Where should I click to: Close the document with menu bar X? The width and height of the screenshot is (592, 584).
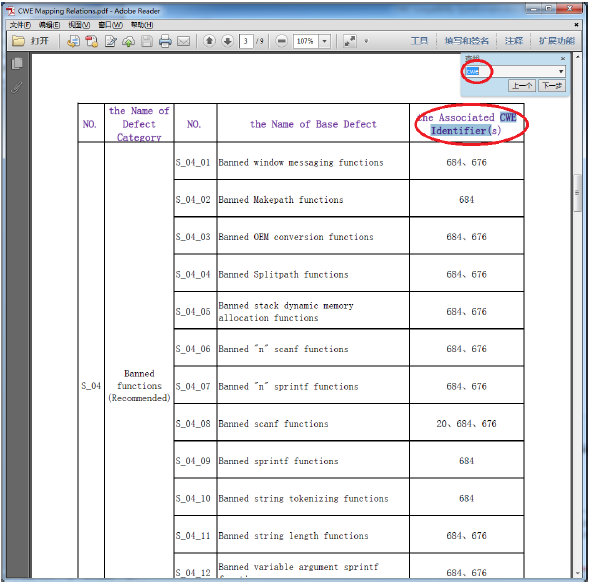[576, 25]
